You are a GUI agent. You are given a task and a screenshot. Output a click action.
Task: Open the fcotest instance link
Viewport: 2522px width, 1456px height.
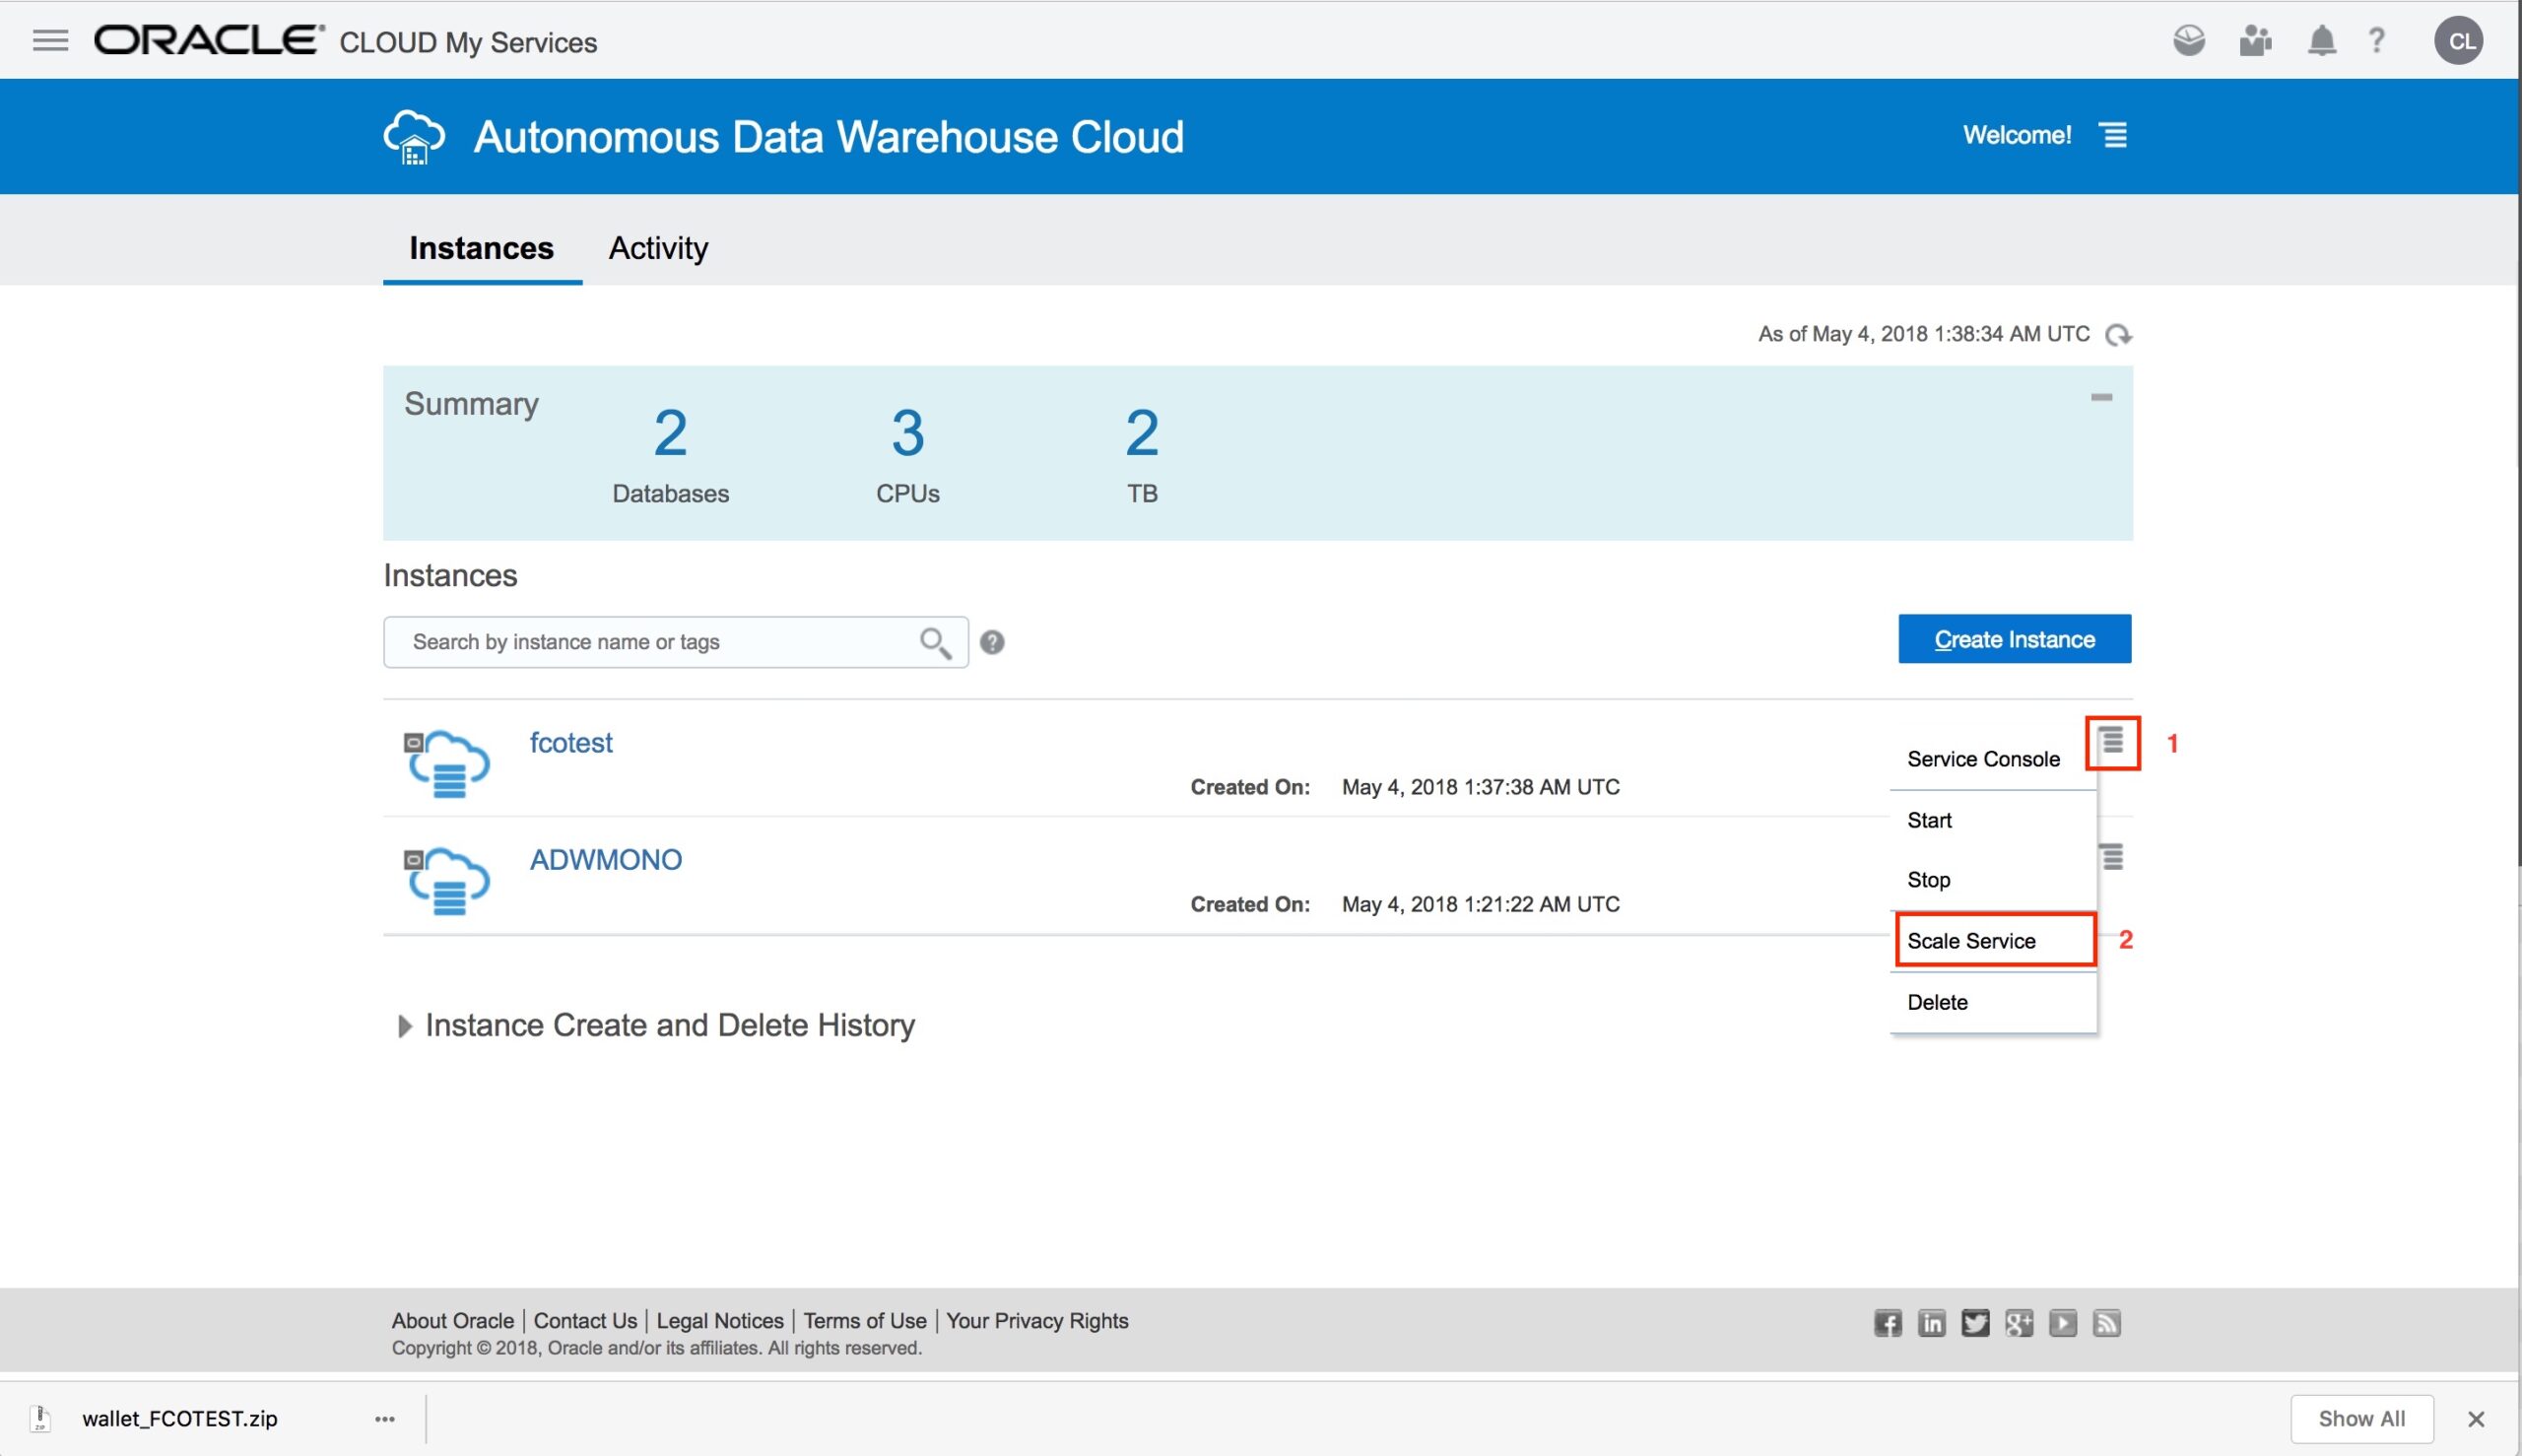571,743
